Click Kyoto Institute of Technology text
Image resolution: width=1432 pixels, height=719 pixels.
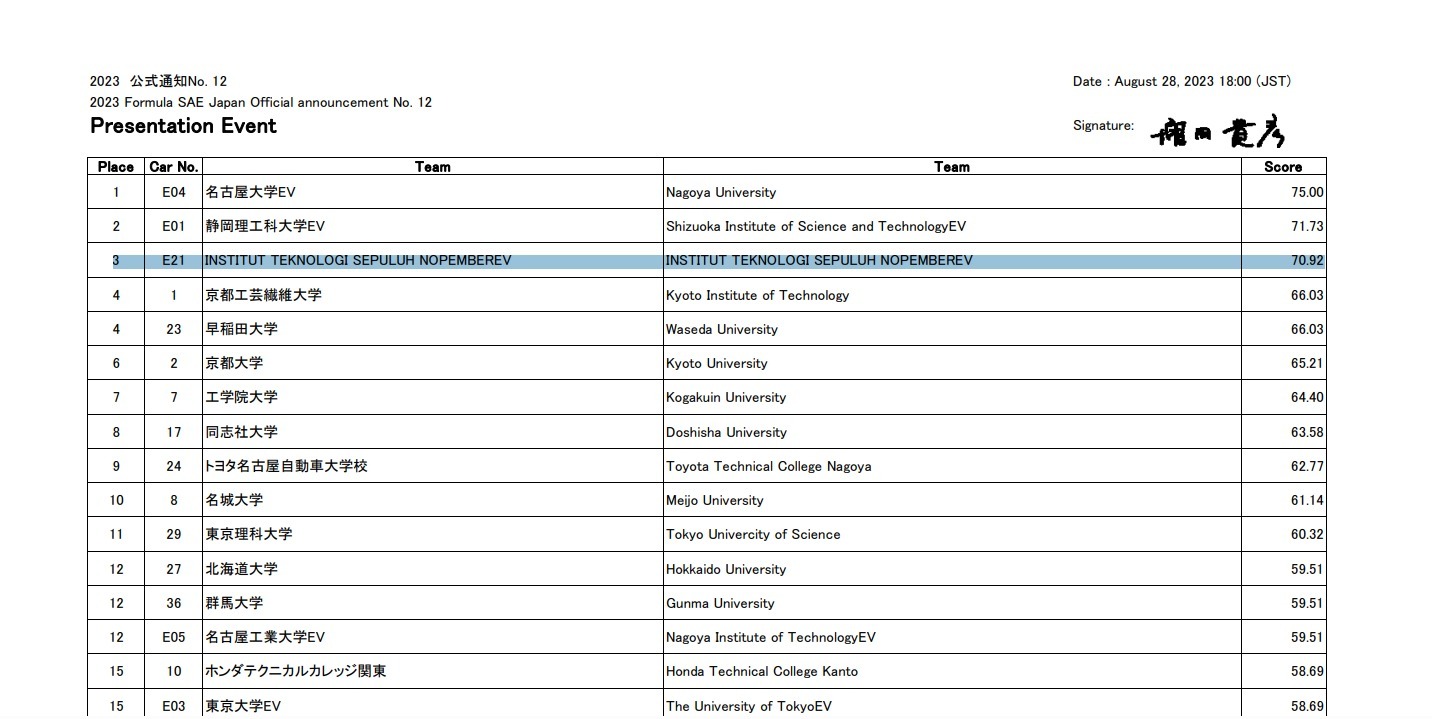757,295
